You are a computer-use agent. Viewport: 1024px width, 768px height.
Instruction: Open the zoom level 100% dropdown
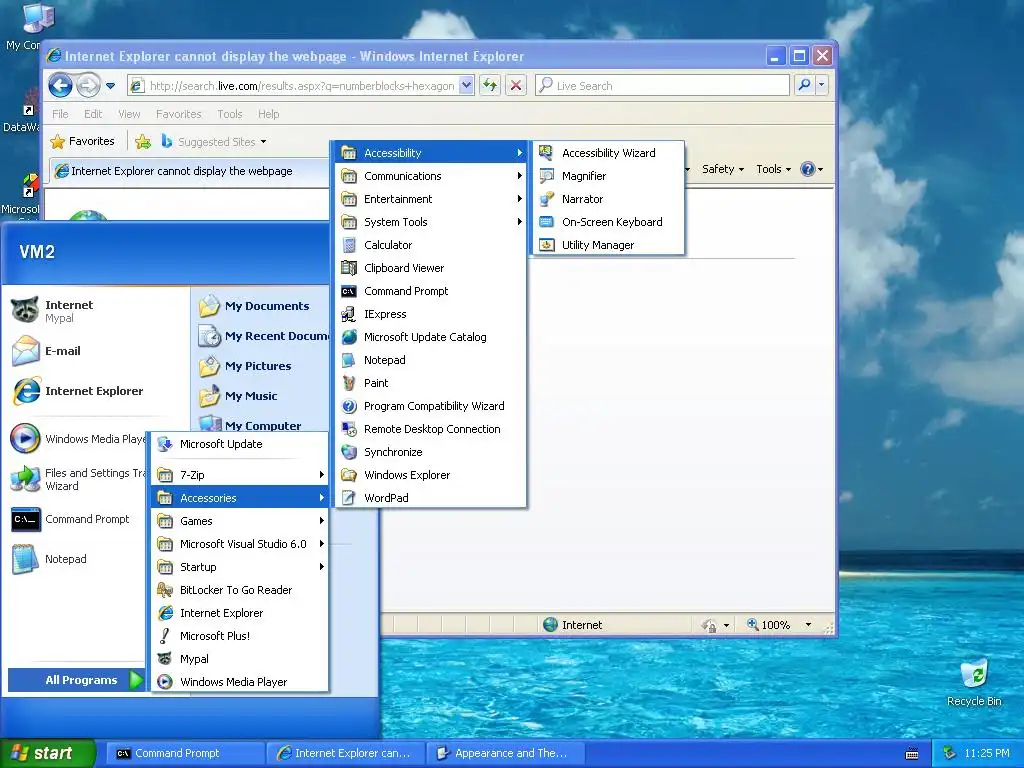(x=808, y=625)
